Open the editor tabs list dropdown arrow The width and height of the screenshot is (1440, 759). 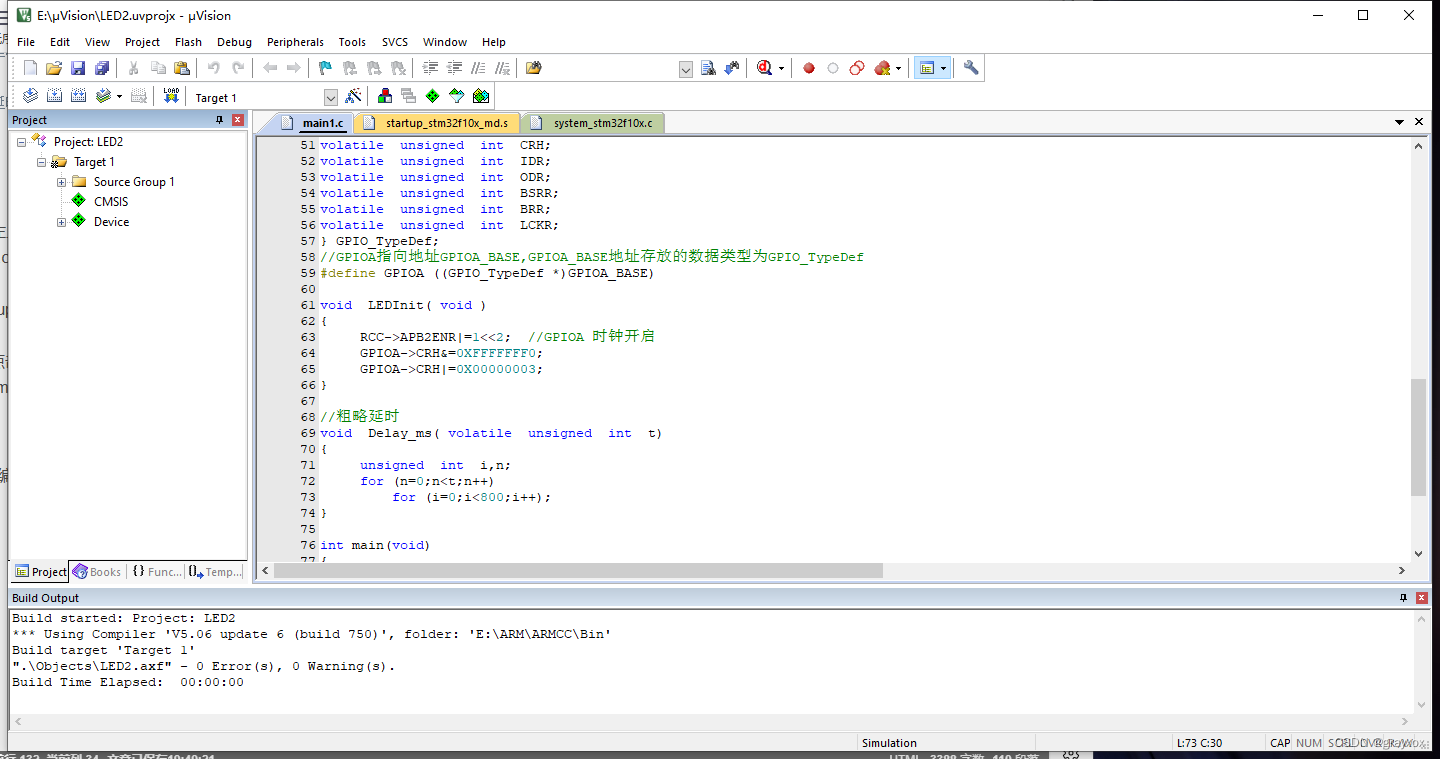pos(1400,122)
